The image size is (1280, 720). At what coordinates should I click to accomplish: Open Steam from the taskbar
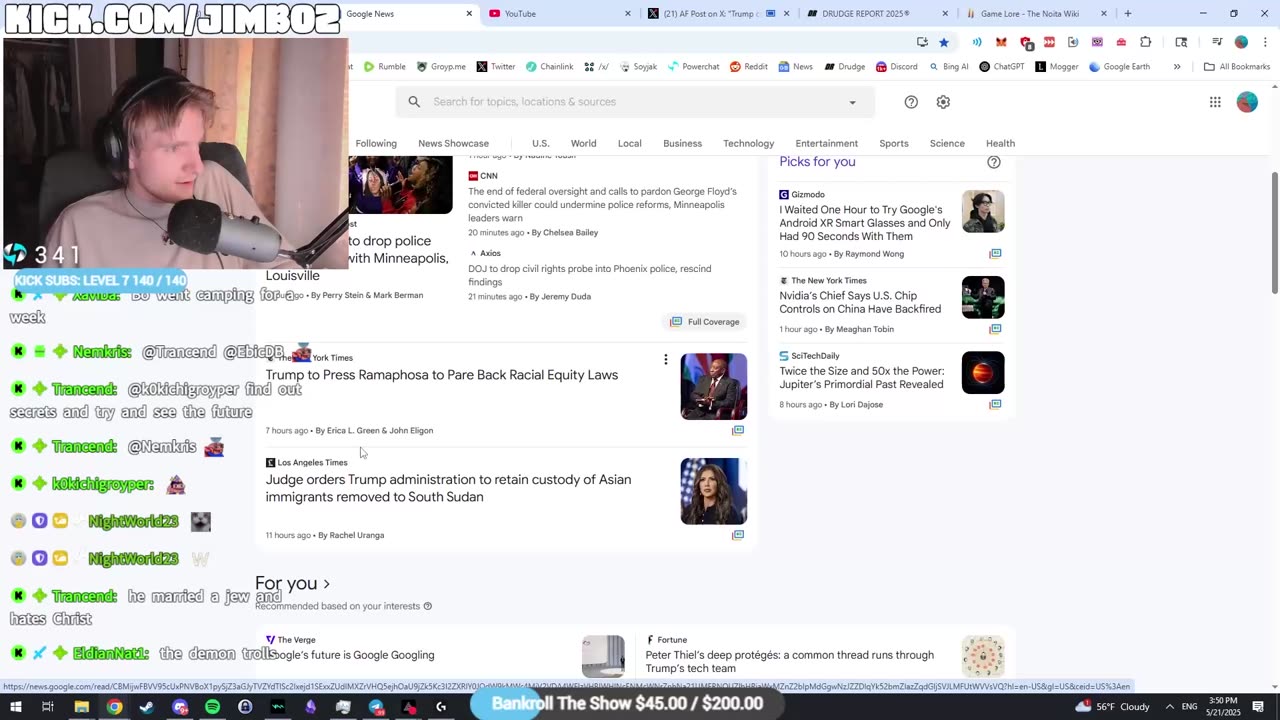(x=147, y=707)
